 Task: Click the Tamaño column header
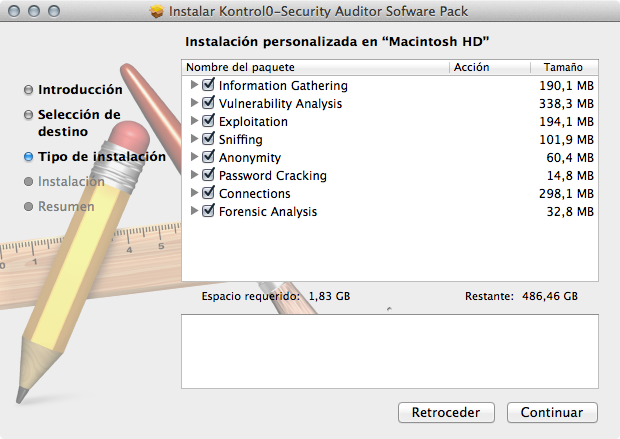click(564, 67)
